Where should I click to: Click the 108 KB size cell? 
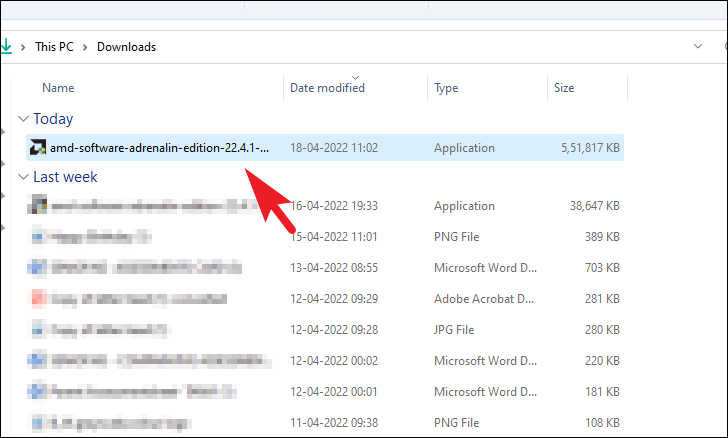pos(602,423)
